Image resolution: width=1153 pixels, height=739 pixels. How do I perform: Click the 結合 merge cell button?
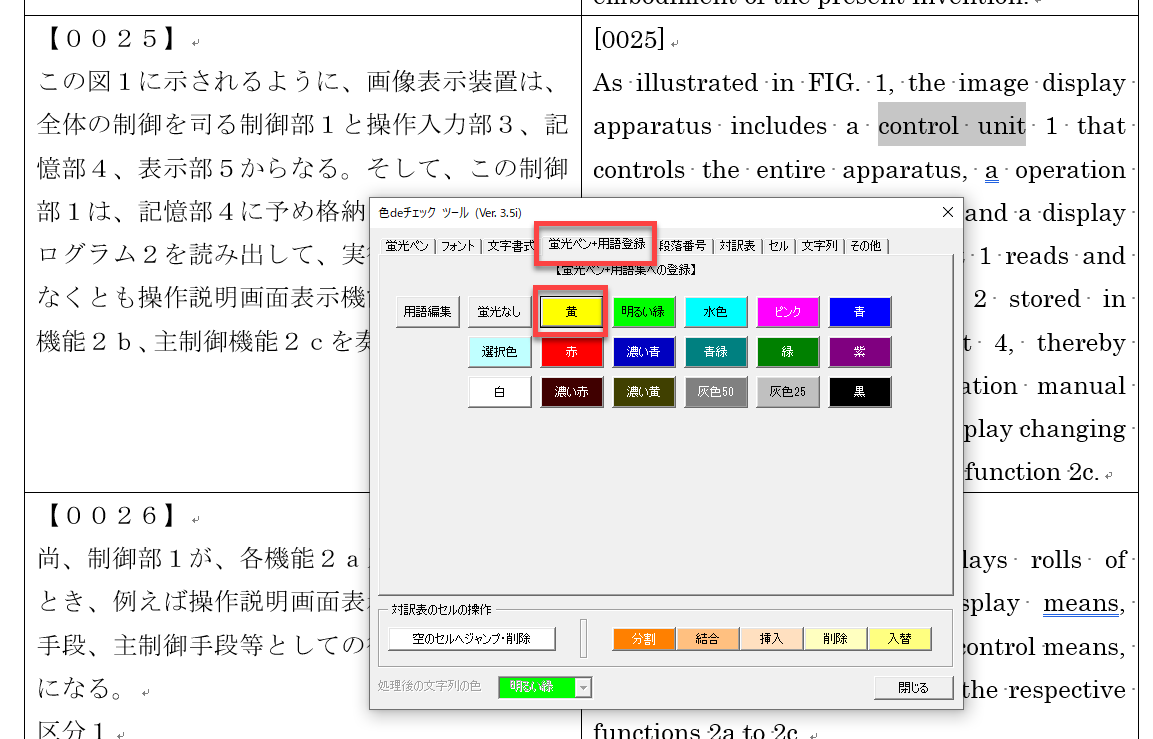[x=707, y=638]
